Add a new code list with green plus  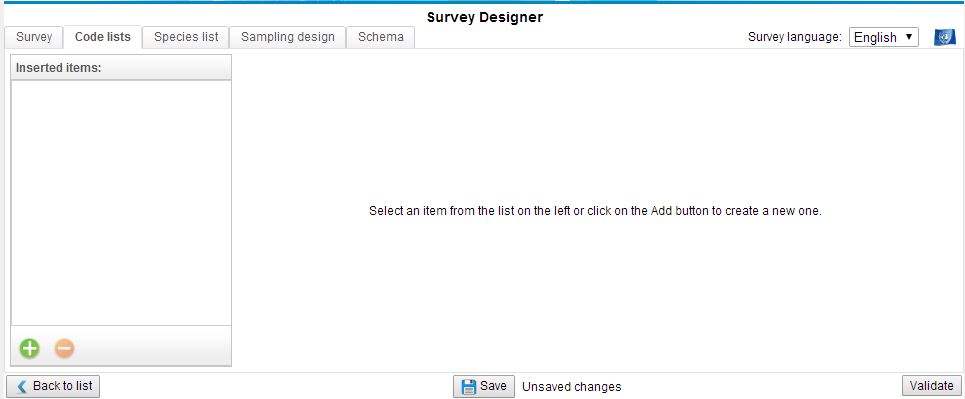[x=29, y=349]
